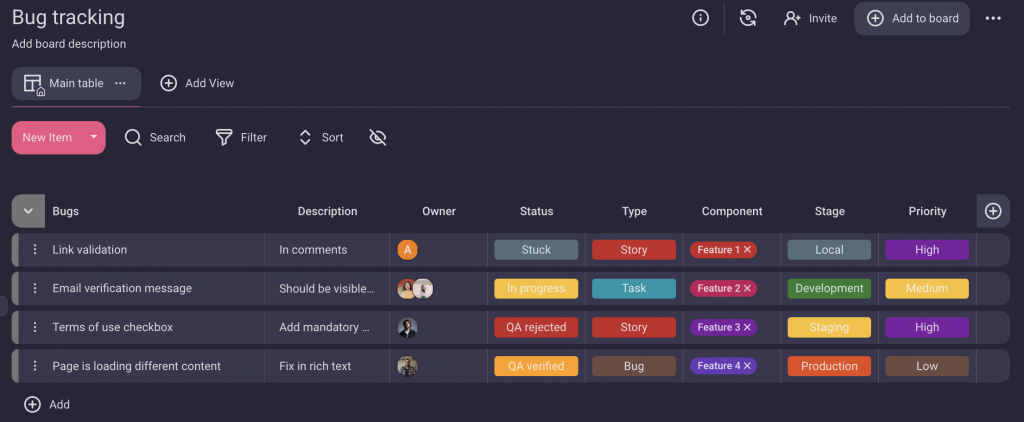Click Add board description text
This screenshot has height=422, width=1024.
69,44
